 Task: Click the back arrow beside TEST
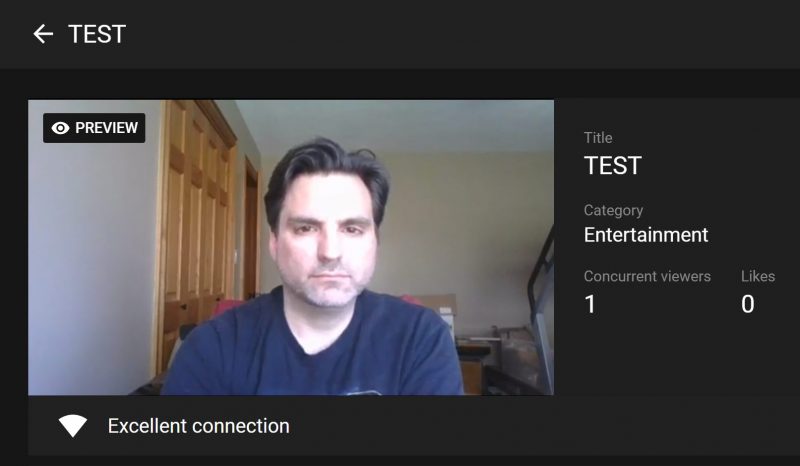coord(43,34)
